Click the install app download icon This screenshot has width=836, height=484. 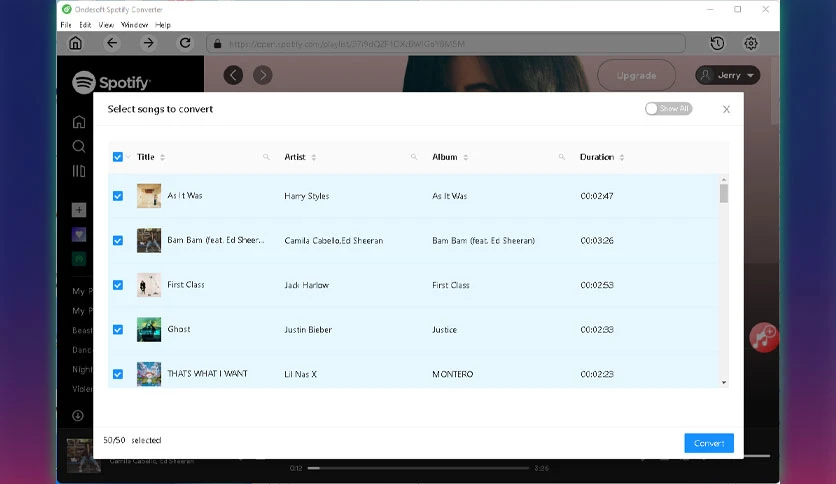tap(78, 416)
